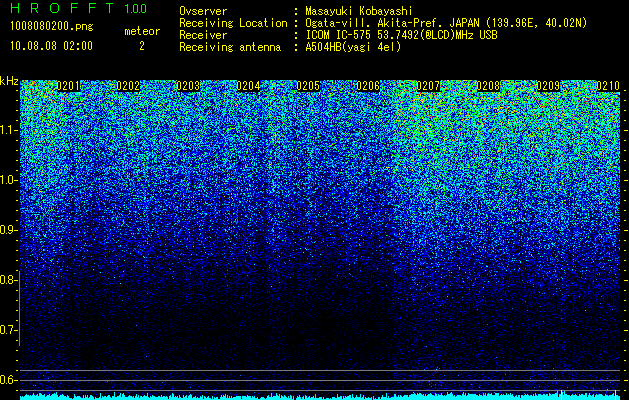Screen dimensions: 629x400
Task: Click the 0210 time marker
Action: point(608,86)
